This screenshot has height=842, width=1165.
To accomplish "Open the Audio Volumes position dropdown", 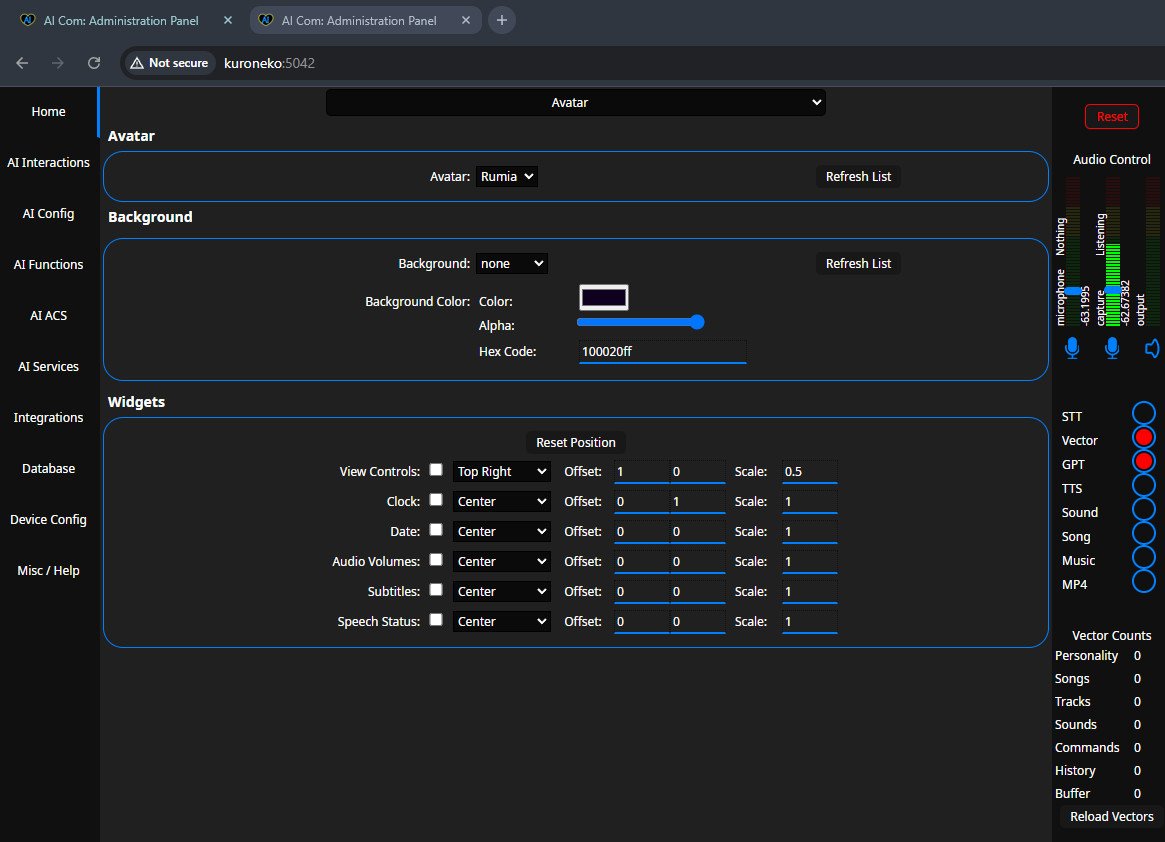I will click(x=502, y=561).
